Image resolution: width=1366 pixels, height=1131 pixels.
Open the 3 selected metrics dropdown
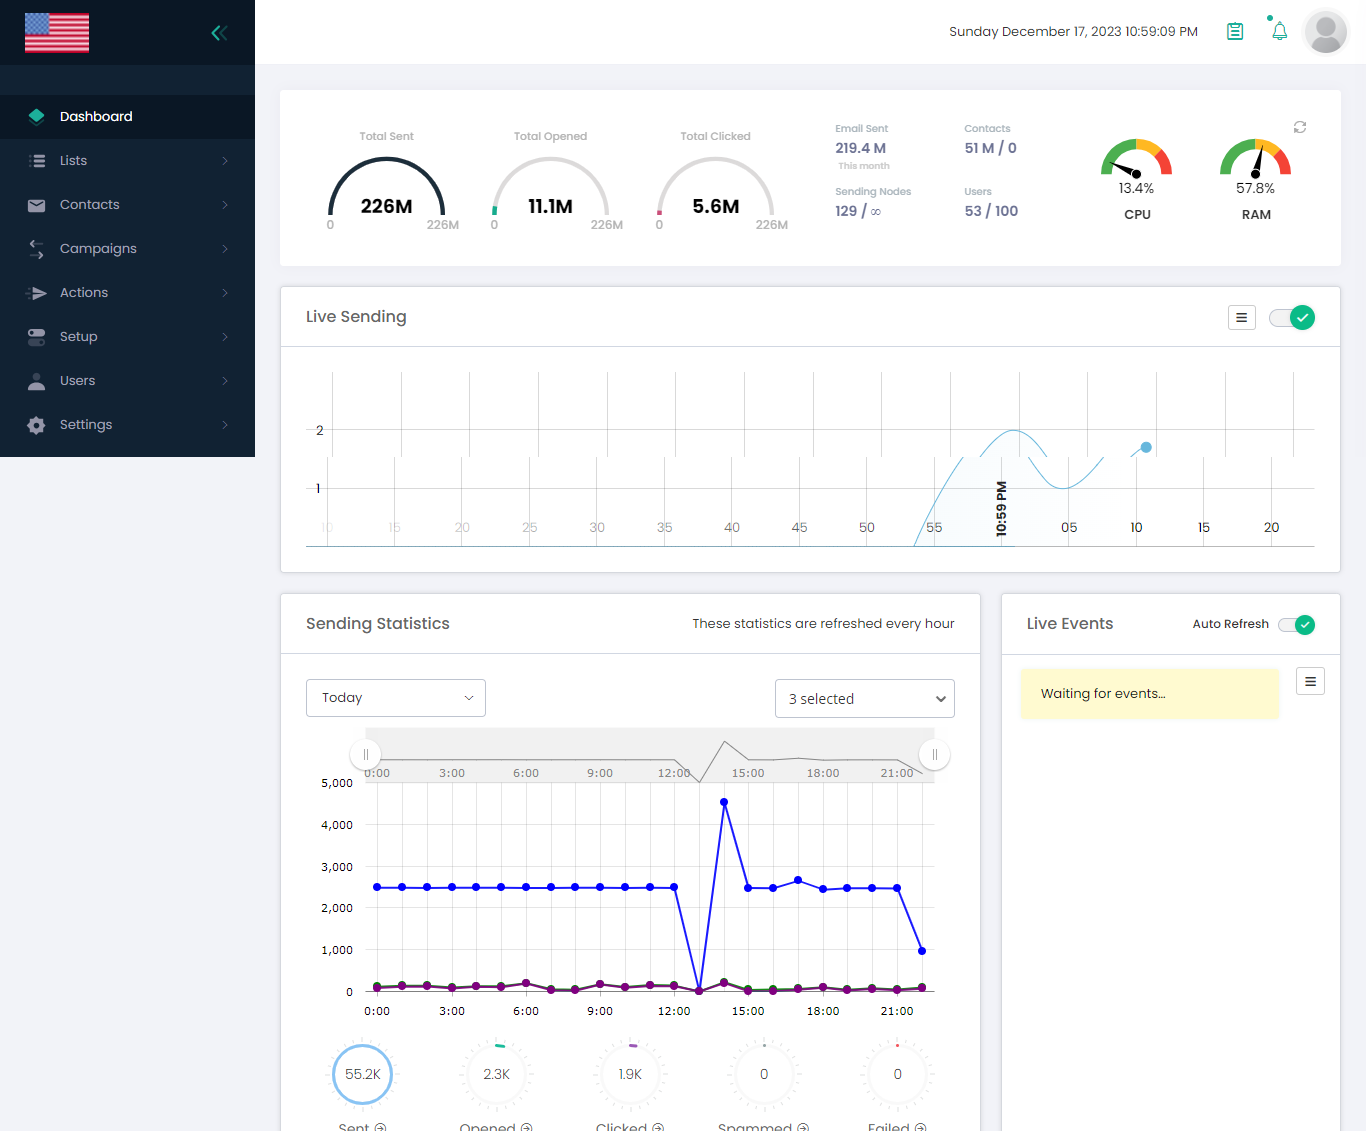[x=864, y=699]
